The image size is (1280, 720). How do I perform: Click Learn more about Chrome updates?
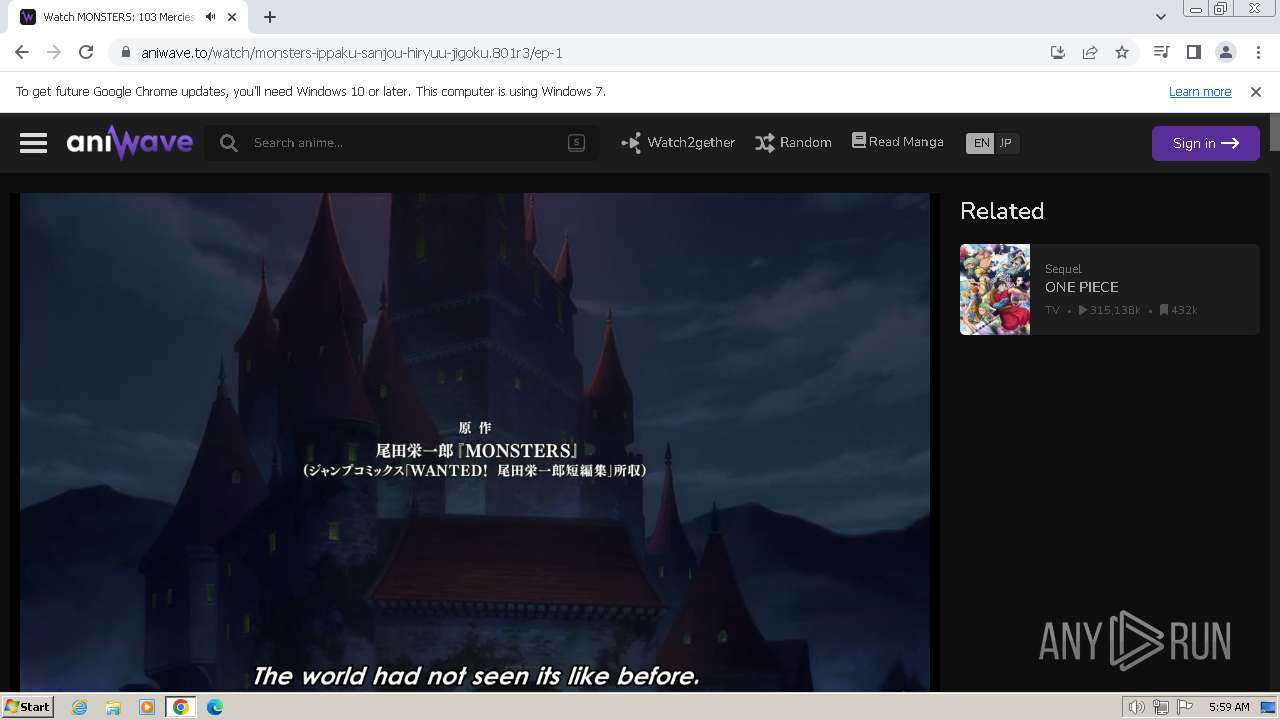coord(1200,91)
